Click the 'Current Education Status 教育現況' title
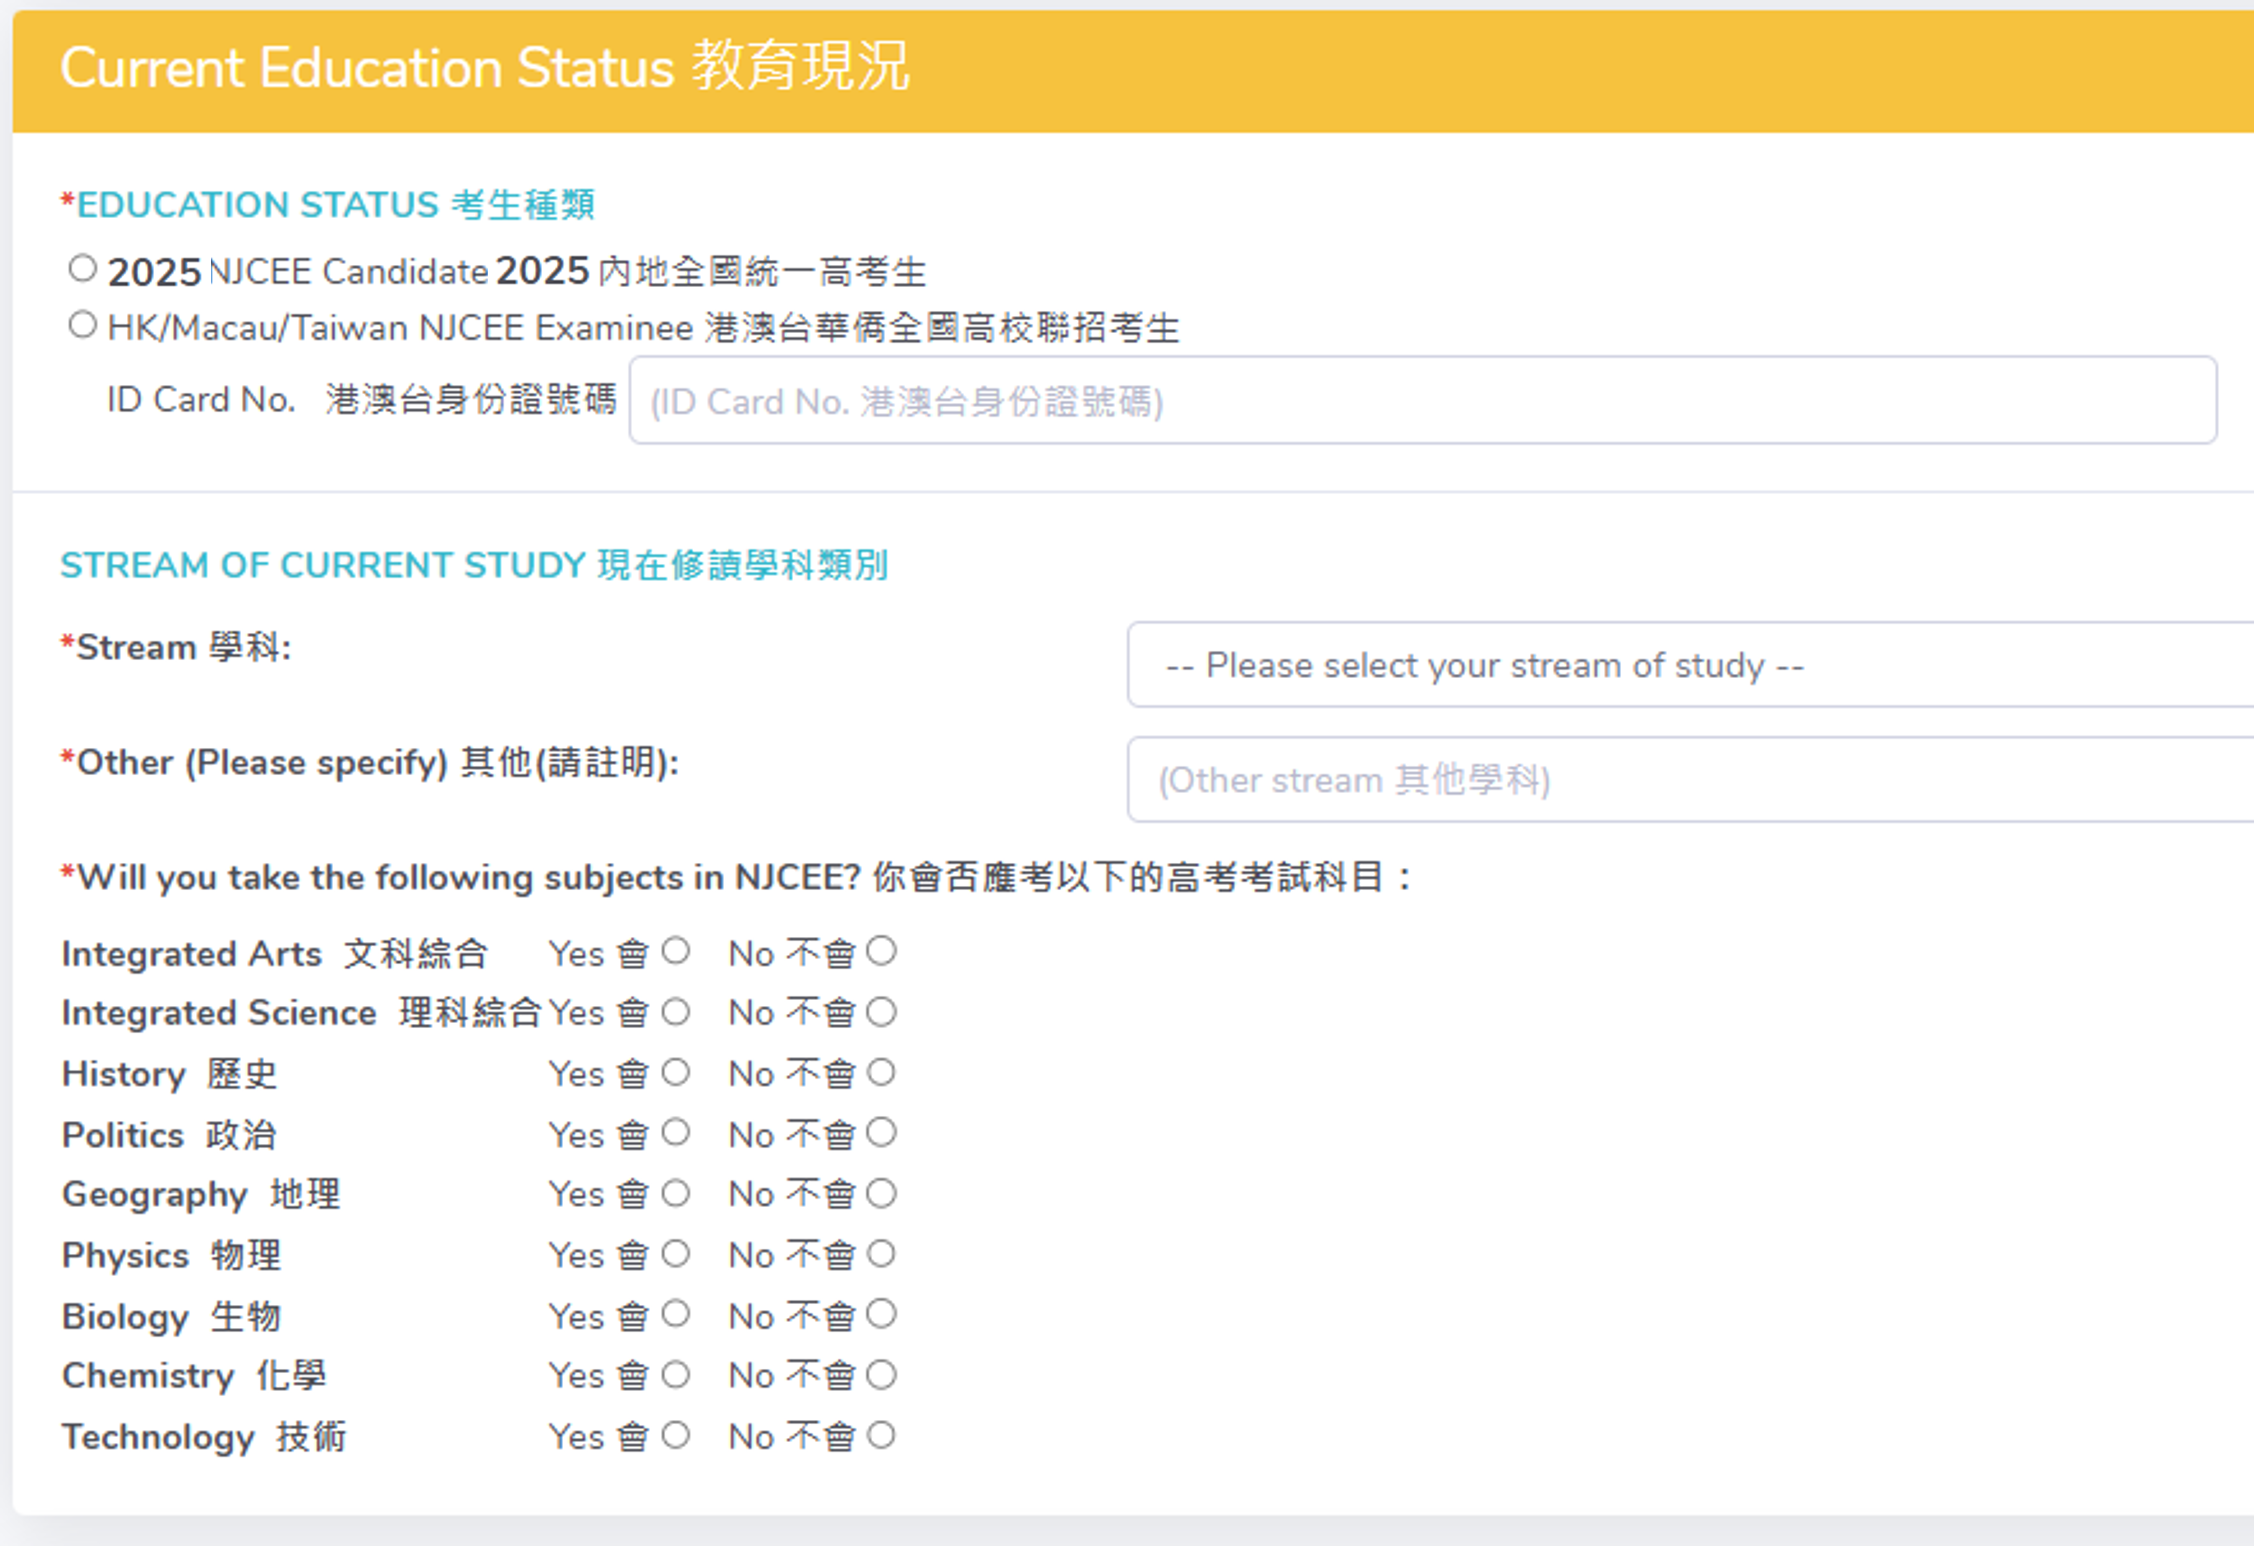Viewport: 2254px width, 1546px height. point(485,67)
